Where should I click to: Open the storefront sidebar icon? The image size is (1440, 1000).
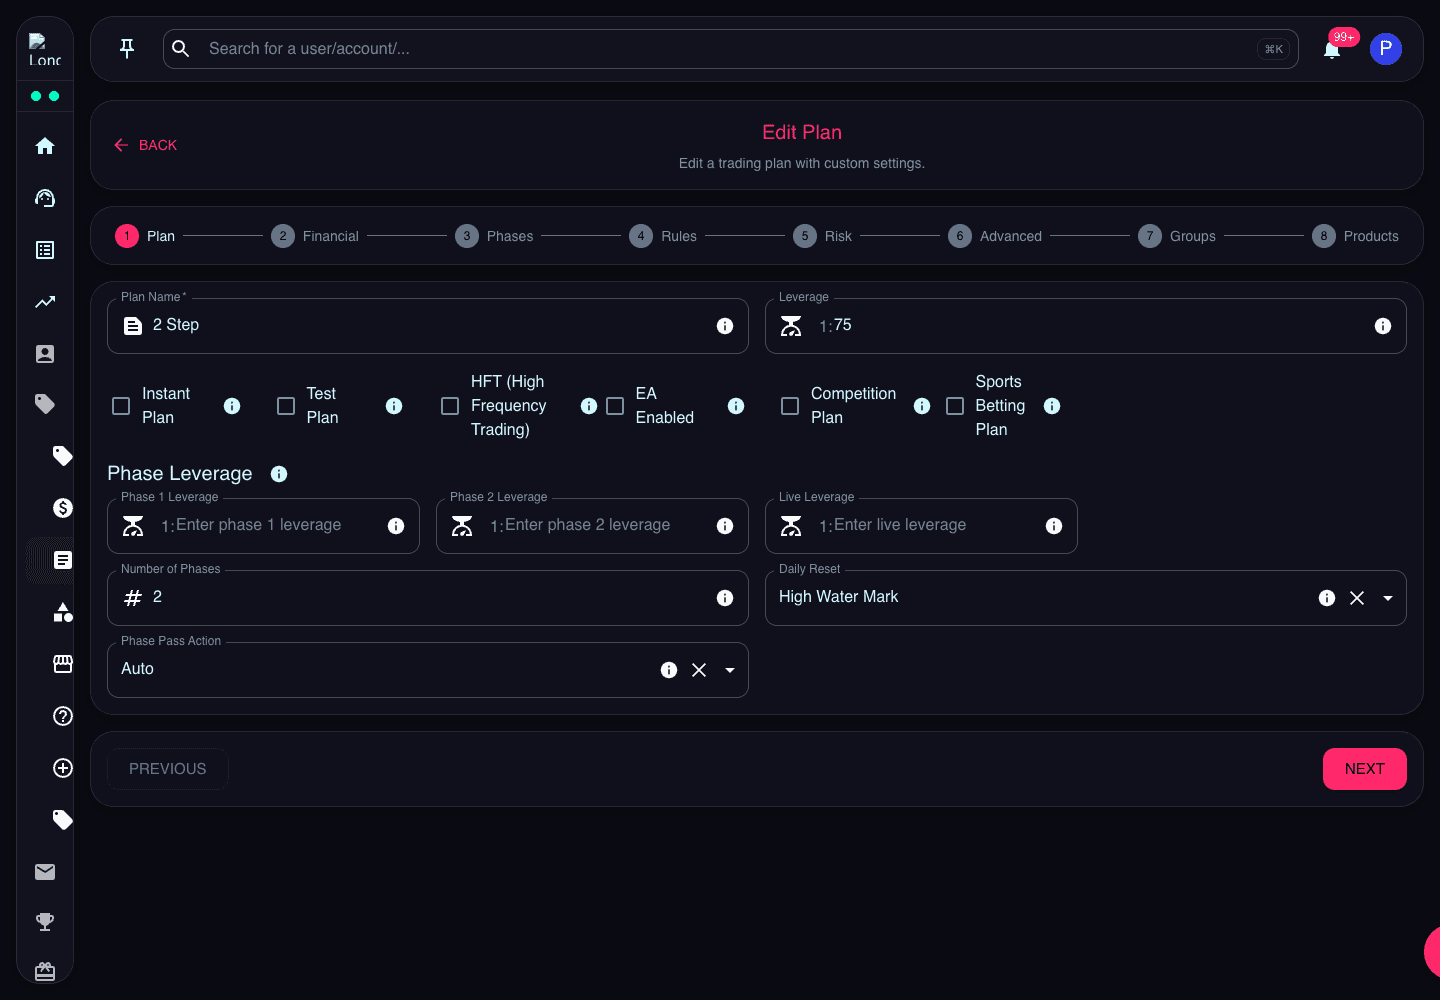pyautogui.click(x=63, y=664)
